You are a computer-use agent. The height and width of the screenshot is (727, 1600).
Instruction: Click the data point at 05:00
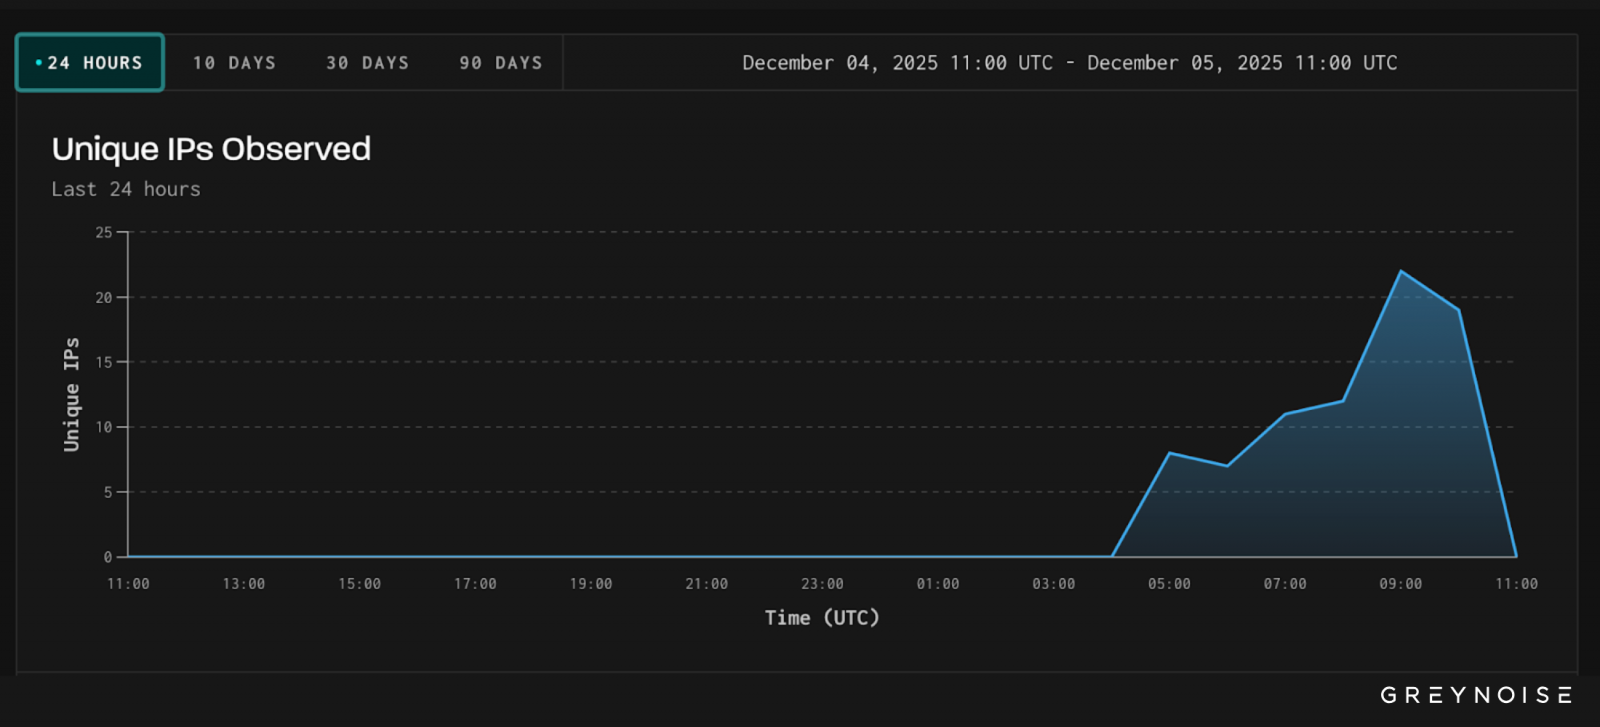1169,453
